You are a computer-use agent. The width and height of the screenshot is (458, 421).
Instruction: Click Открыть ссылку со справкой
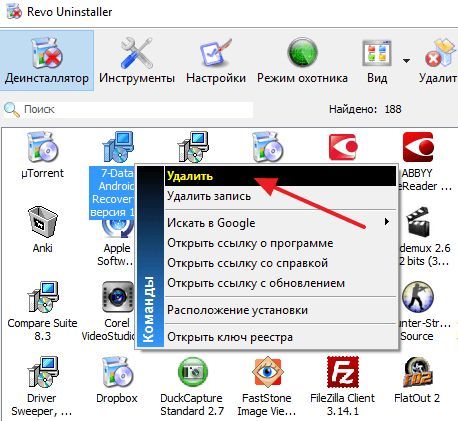pos(280,263)
